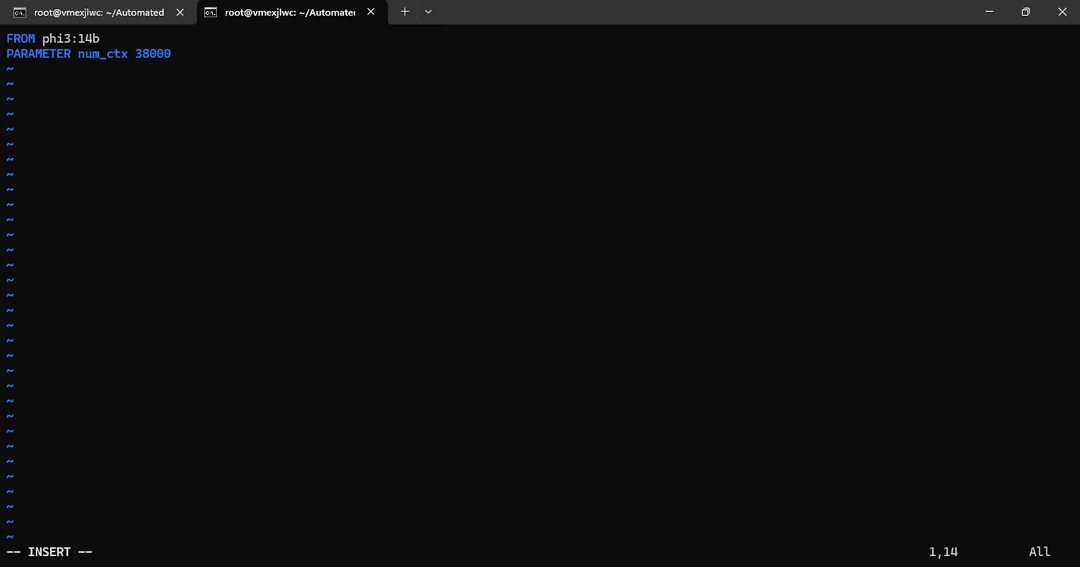This screenshot has height=567, width=1080.
Task: Close the second active terminal tab
Action: pyautogui.click(x=371, y=12)
